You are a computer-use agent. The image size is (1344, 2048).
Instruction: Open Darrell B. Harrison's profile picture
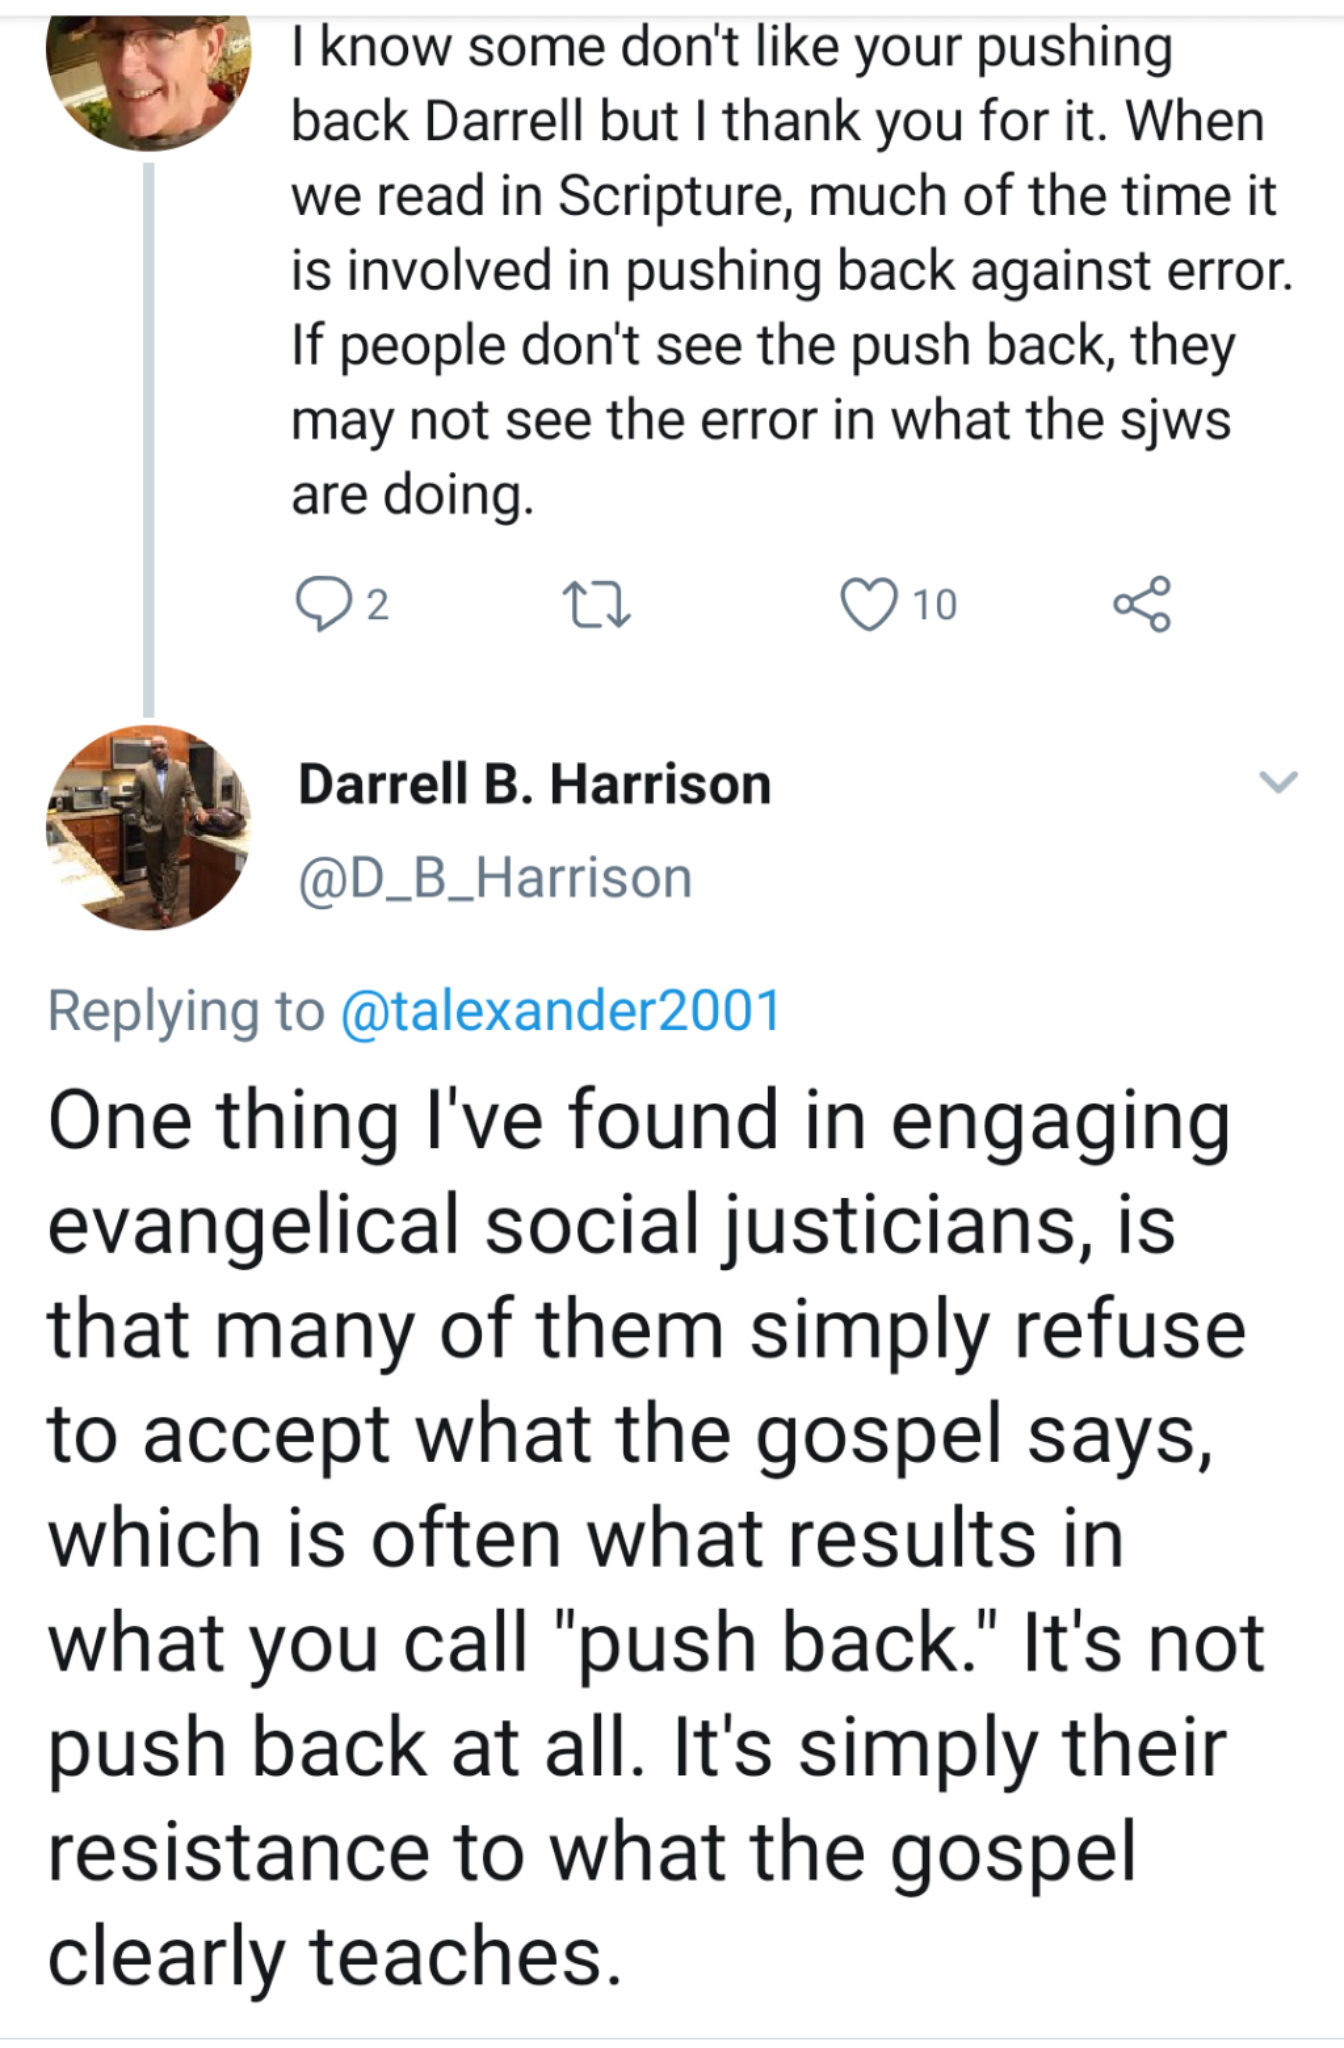tap(149, 828)
